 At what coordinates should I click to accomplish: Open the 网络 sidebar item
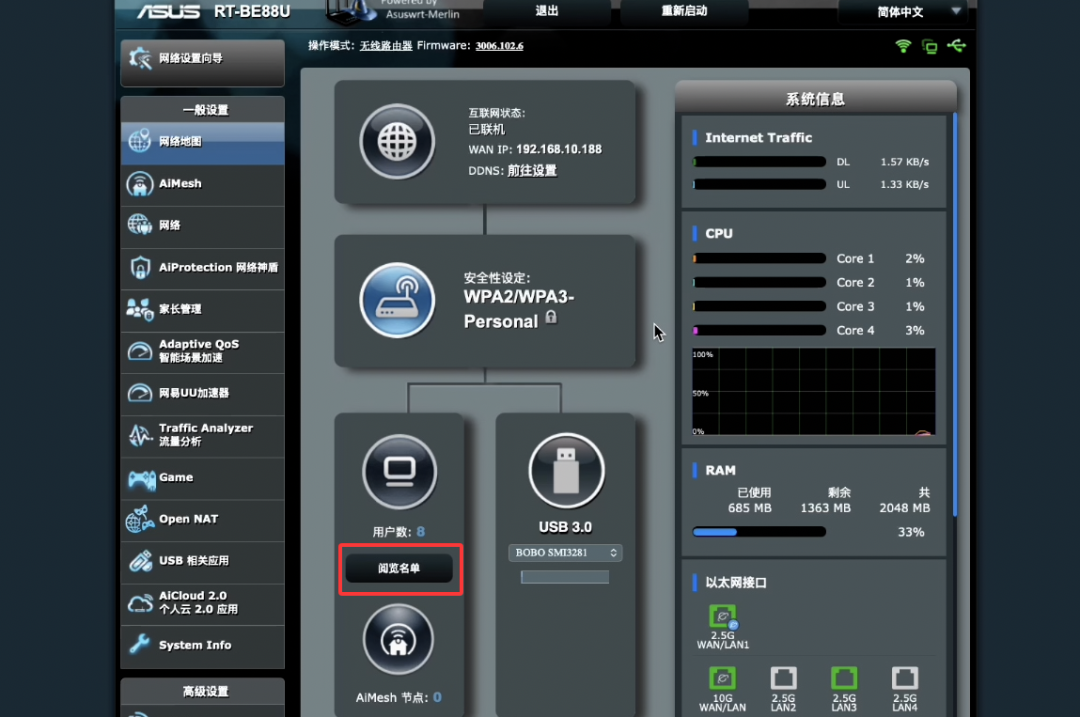pos(202,226)
